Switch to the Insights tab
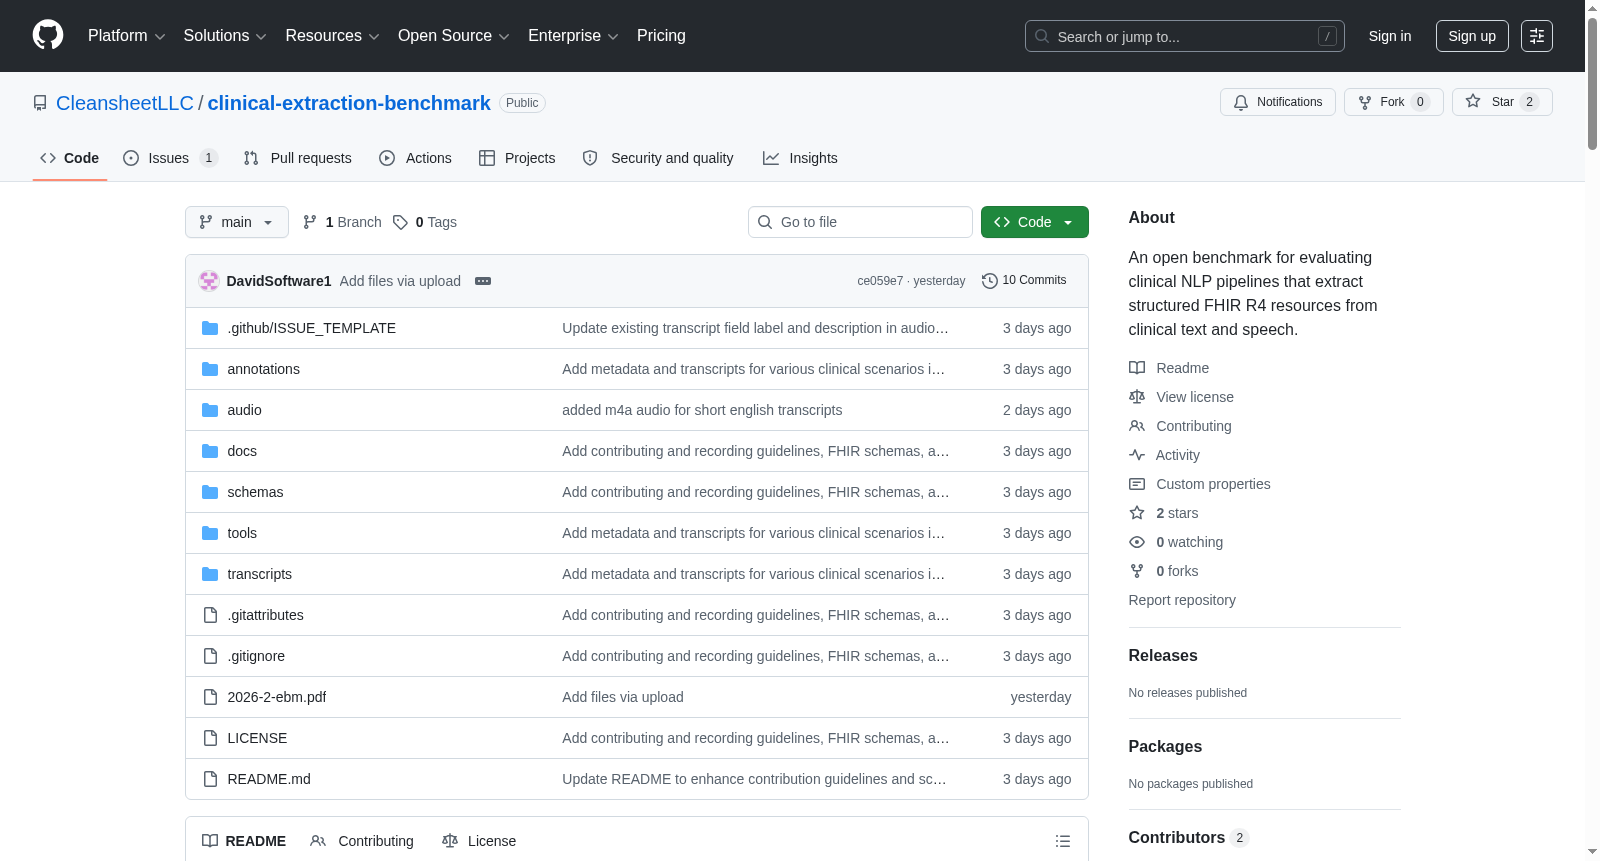 click(800, 158)
